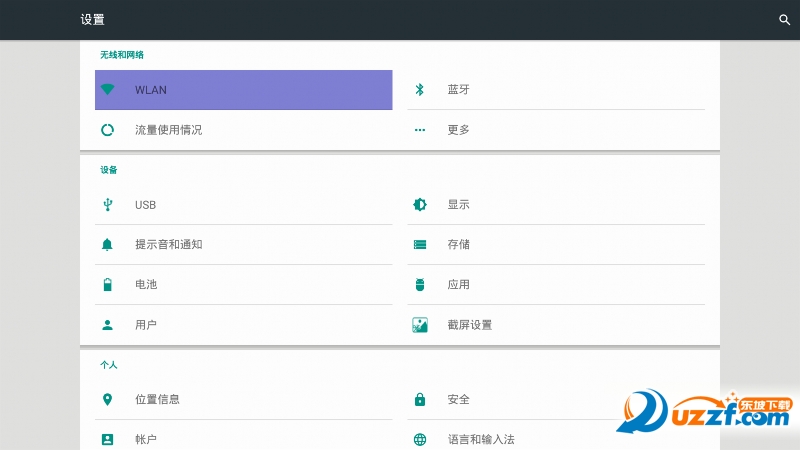
Task: Click the storage icon
Action: [x=420, y=245]
